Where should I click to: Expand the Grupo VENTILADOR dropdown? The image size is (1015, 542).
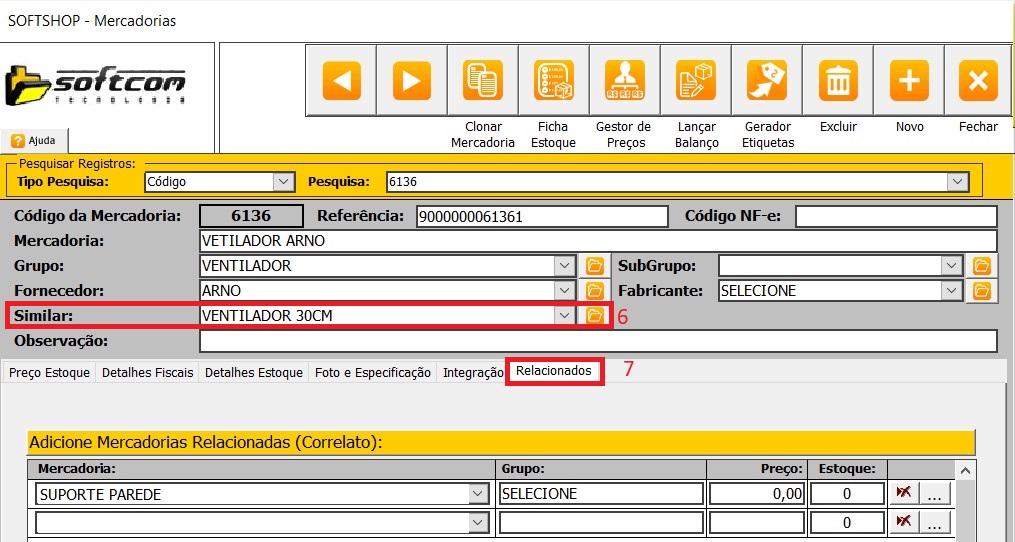click(565, 266)
